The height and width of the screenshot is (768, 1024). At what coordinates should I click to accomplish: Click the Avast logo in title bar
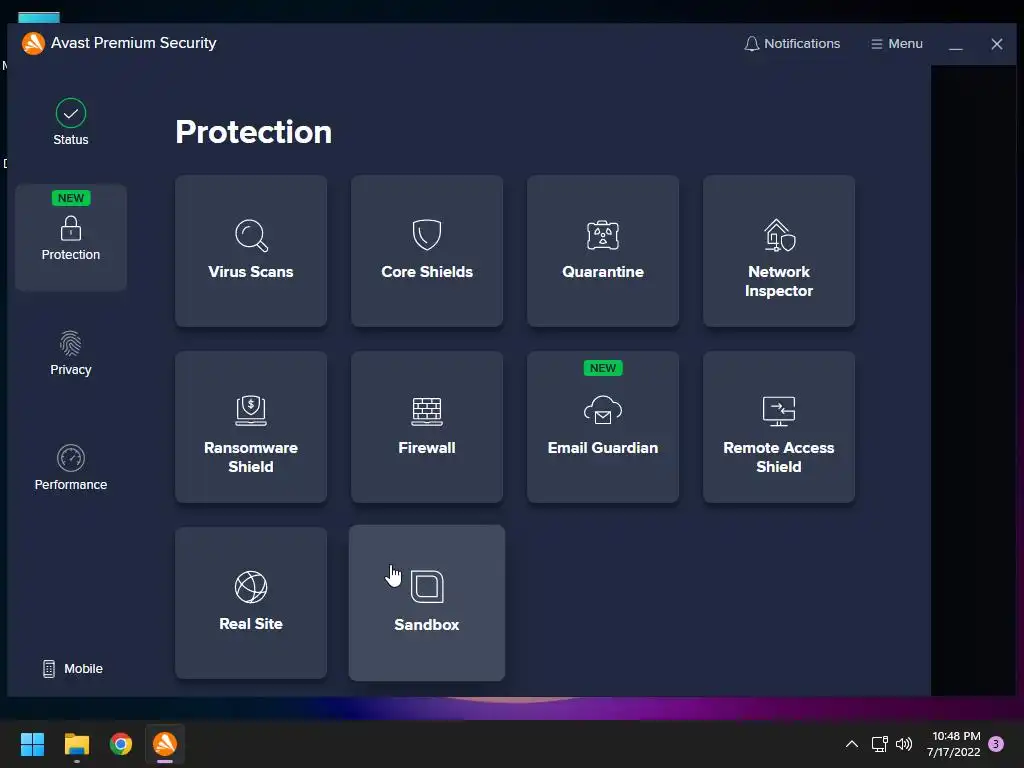(x=33, y=43)
